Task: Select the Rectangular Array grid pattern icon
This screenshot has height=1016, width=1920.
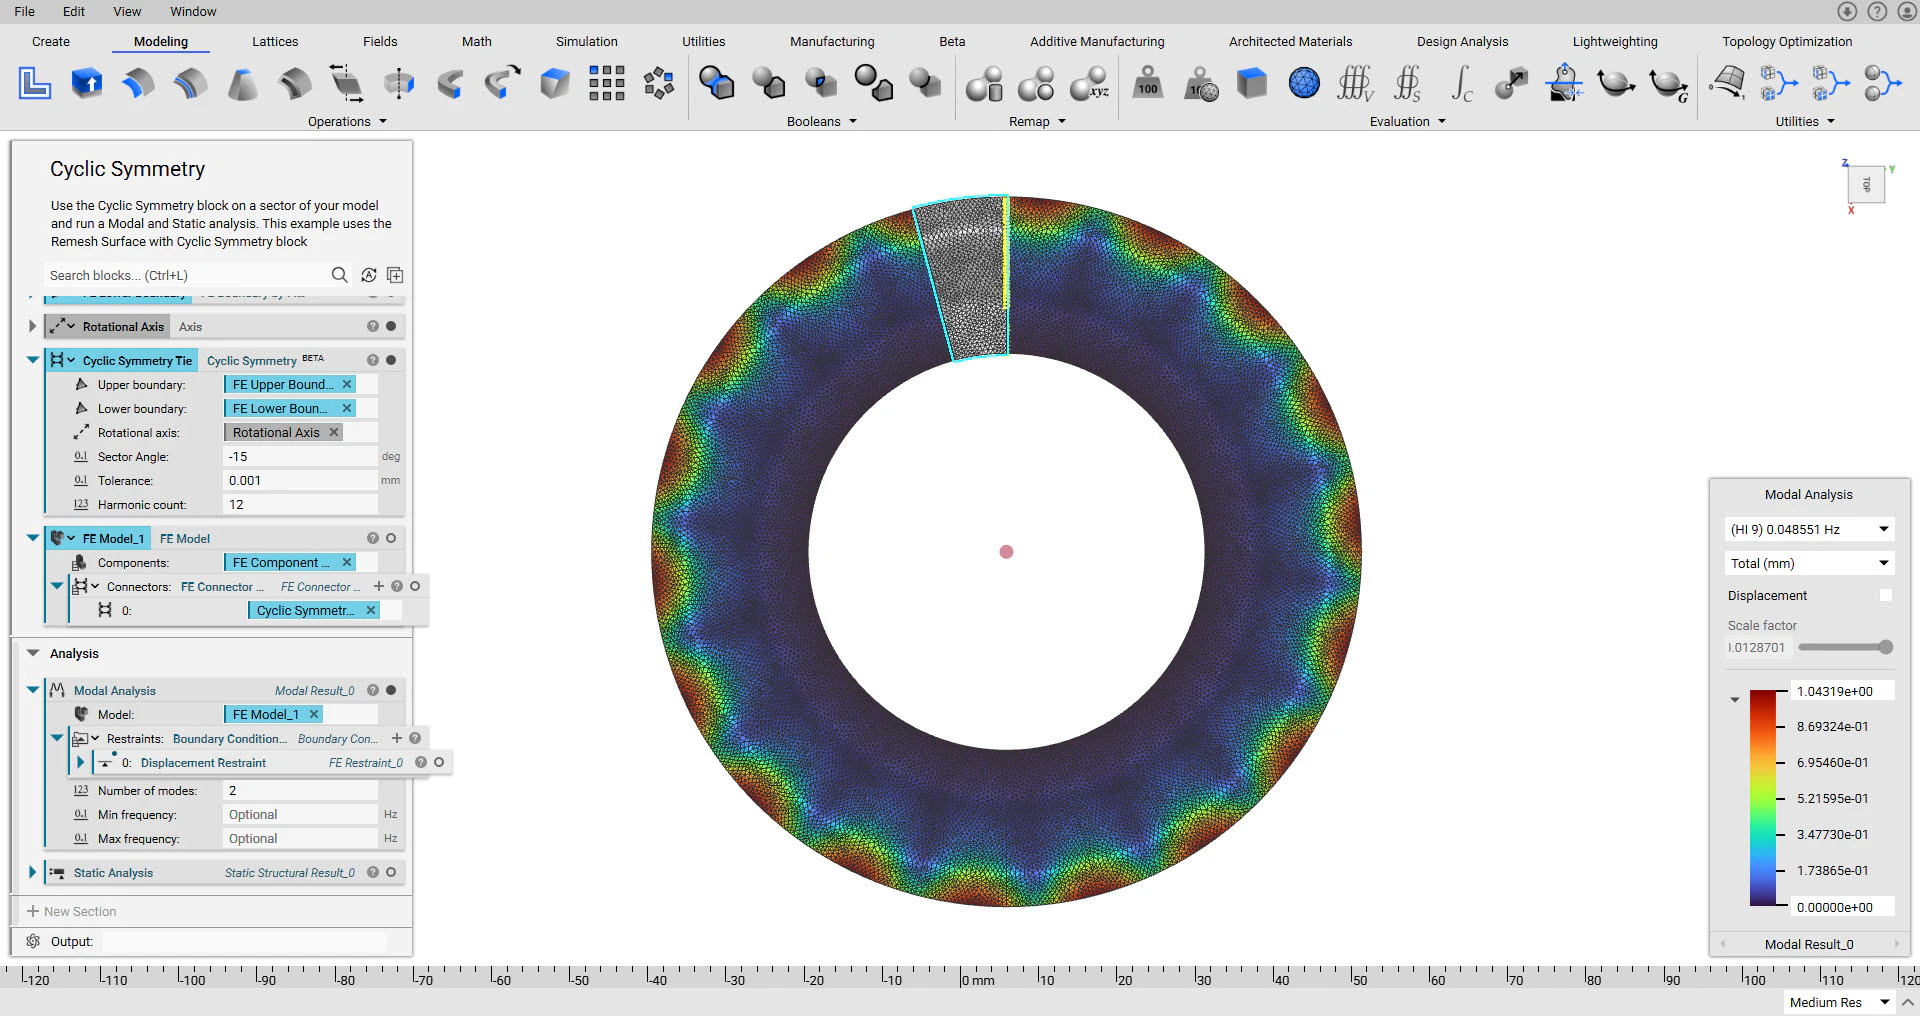Action: 606,83
